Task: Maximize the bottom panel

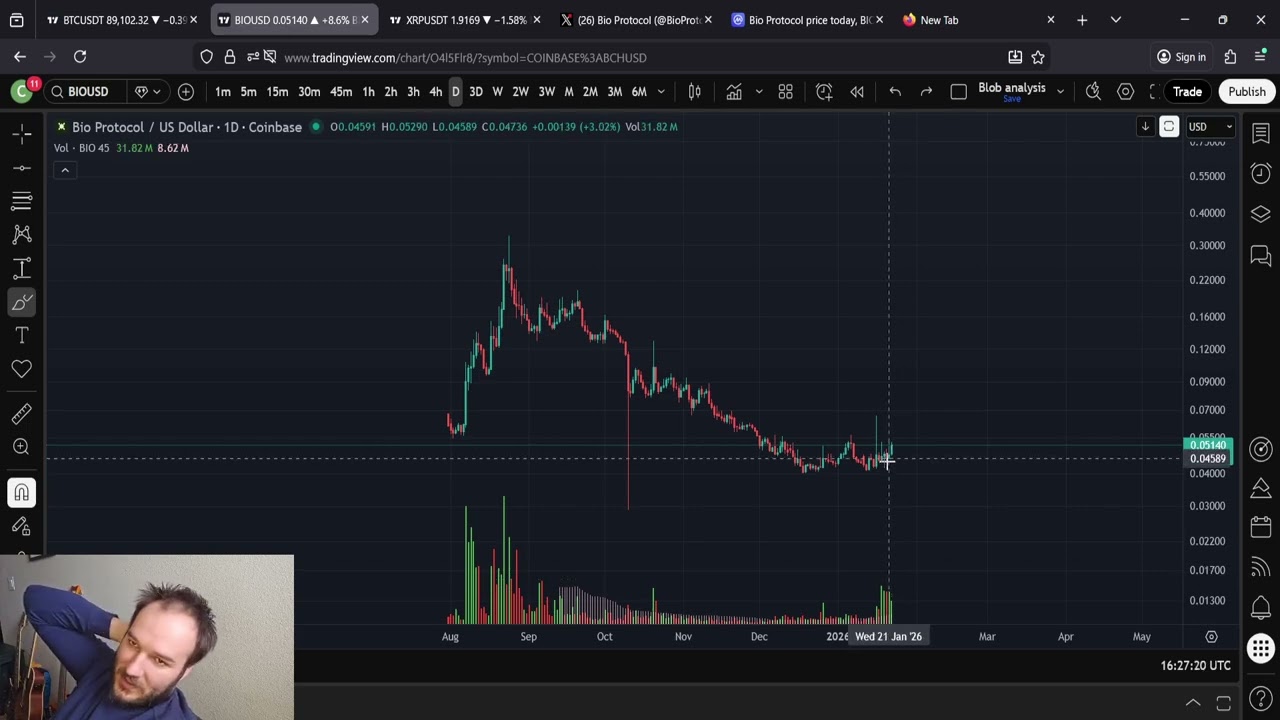Action: point(1223,702)
